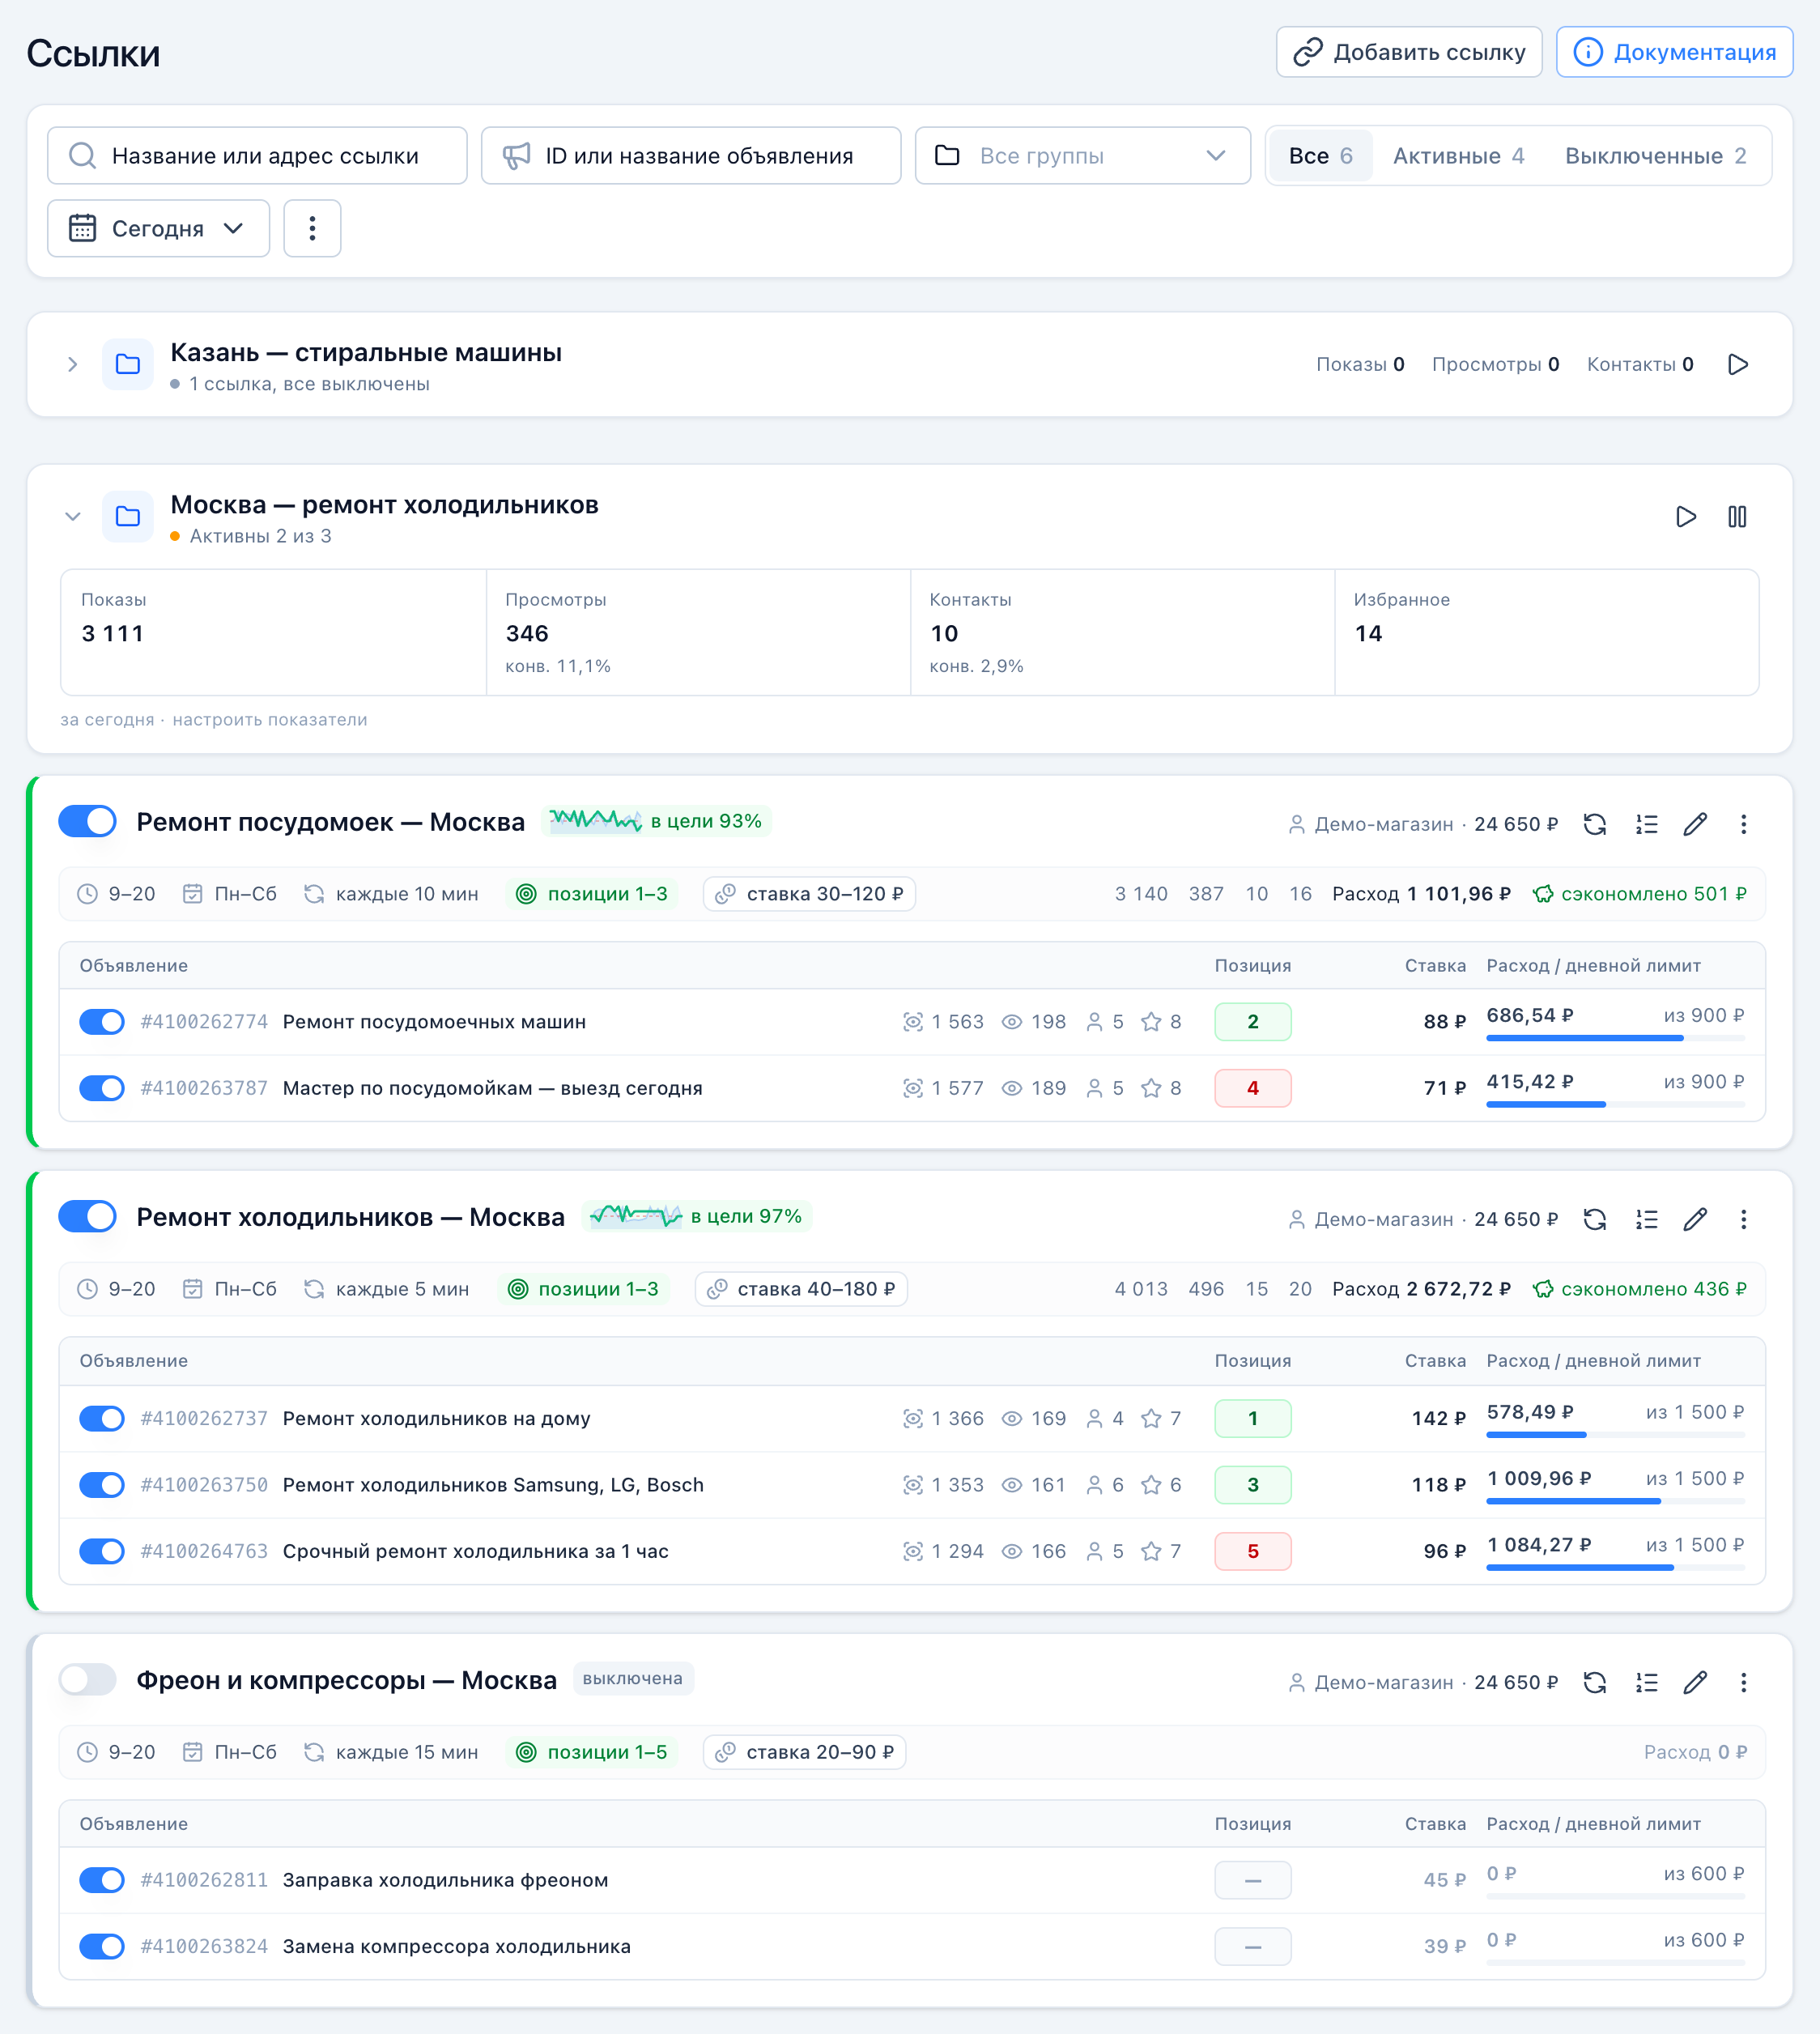
Task: Toggle off ad Замена компрессора холодильника
Action: [102, 1946]
